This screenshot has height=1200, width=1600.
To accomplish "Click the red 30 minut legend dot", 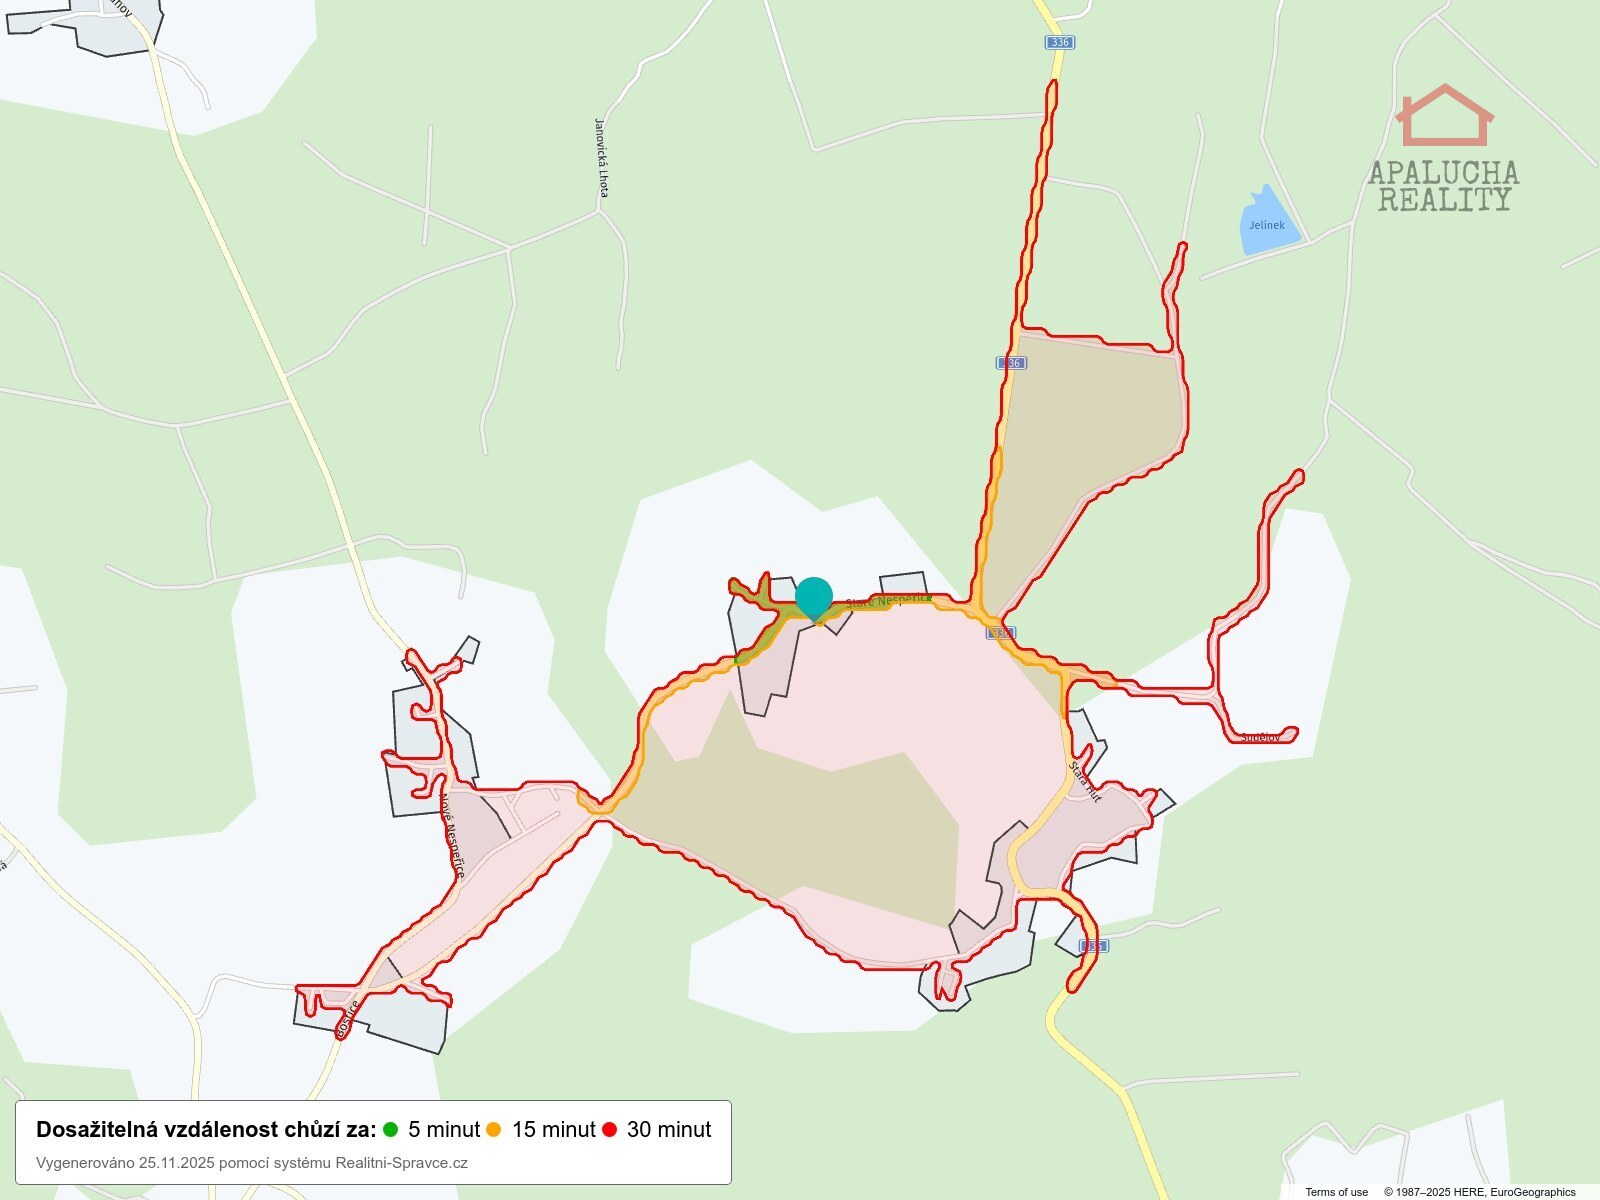I will point(609,1130).
